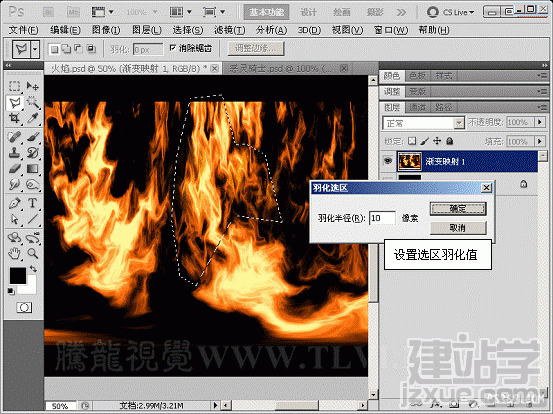Confirm feather dialog with 确定 button
The image size is (553, 414).
[458, 209]
